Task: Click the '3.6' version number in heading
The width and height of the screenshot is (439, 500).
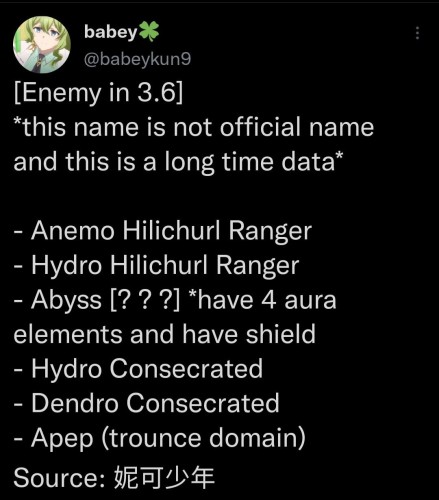Action: [x=157, y=93]
